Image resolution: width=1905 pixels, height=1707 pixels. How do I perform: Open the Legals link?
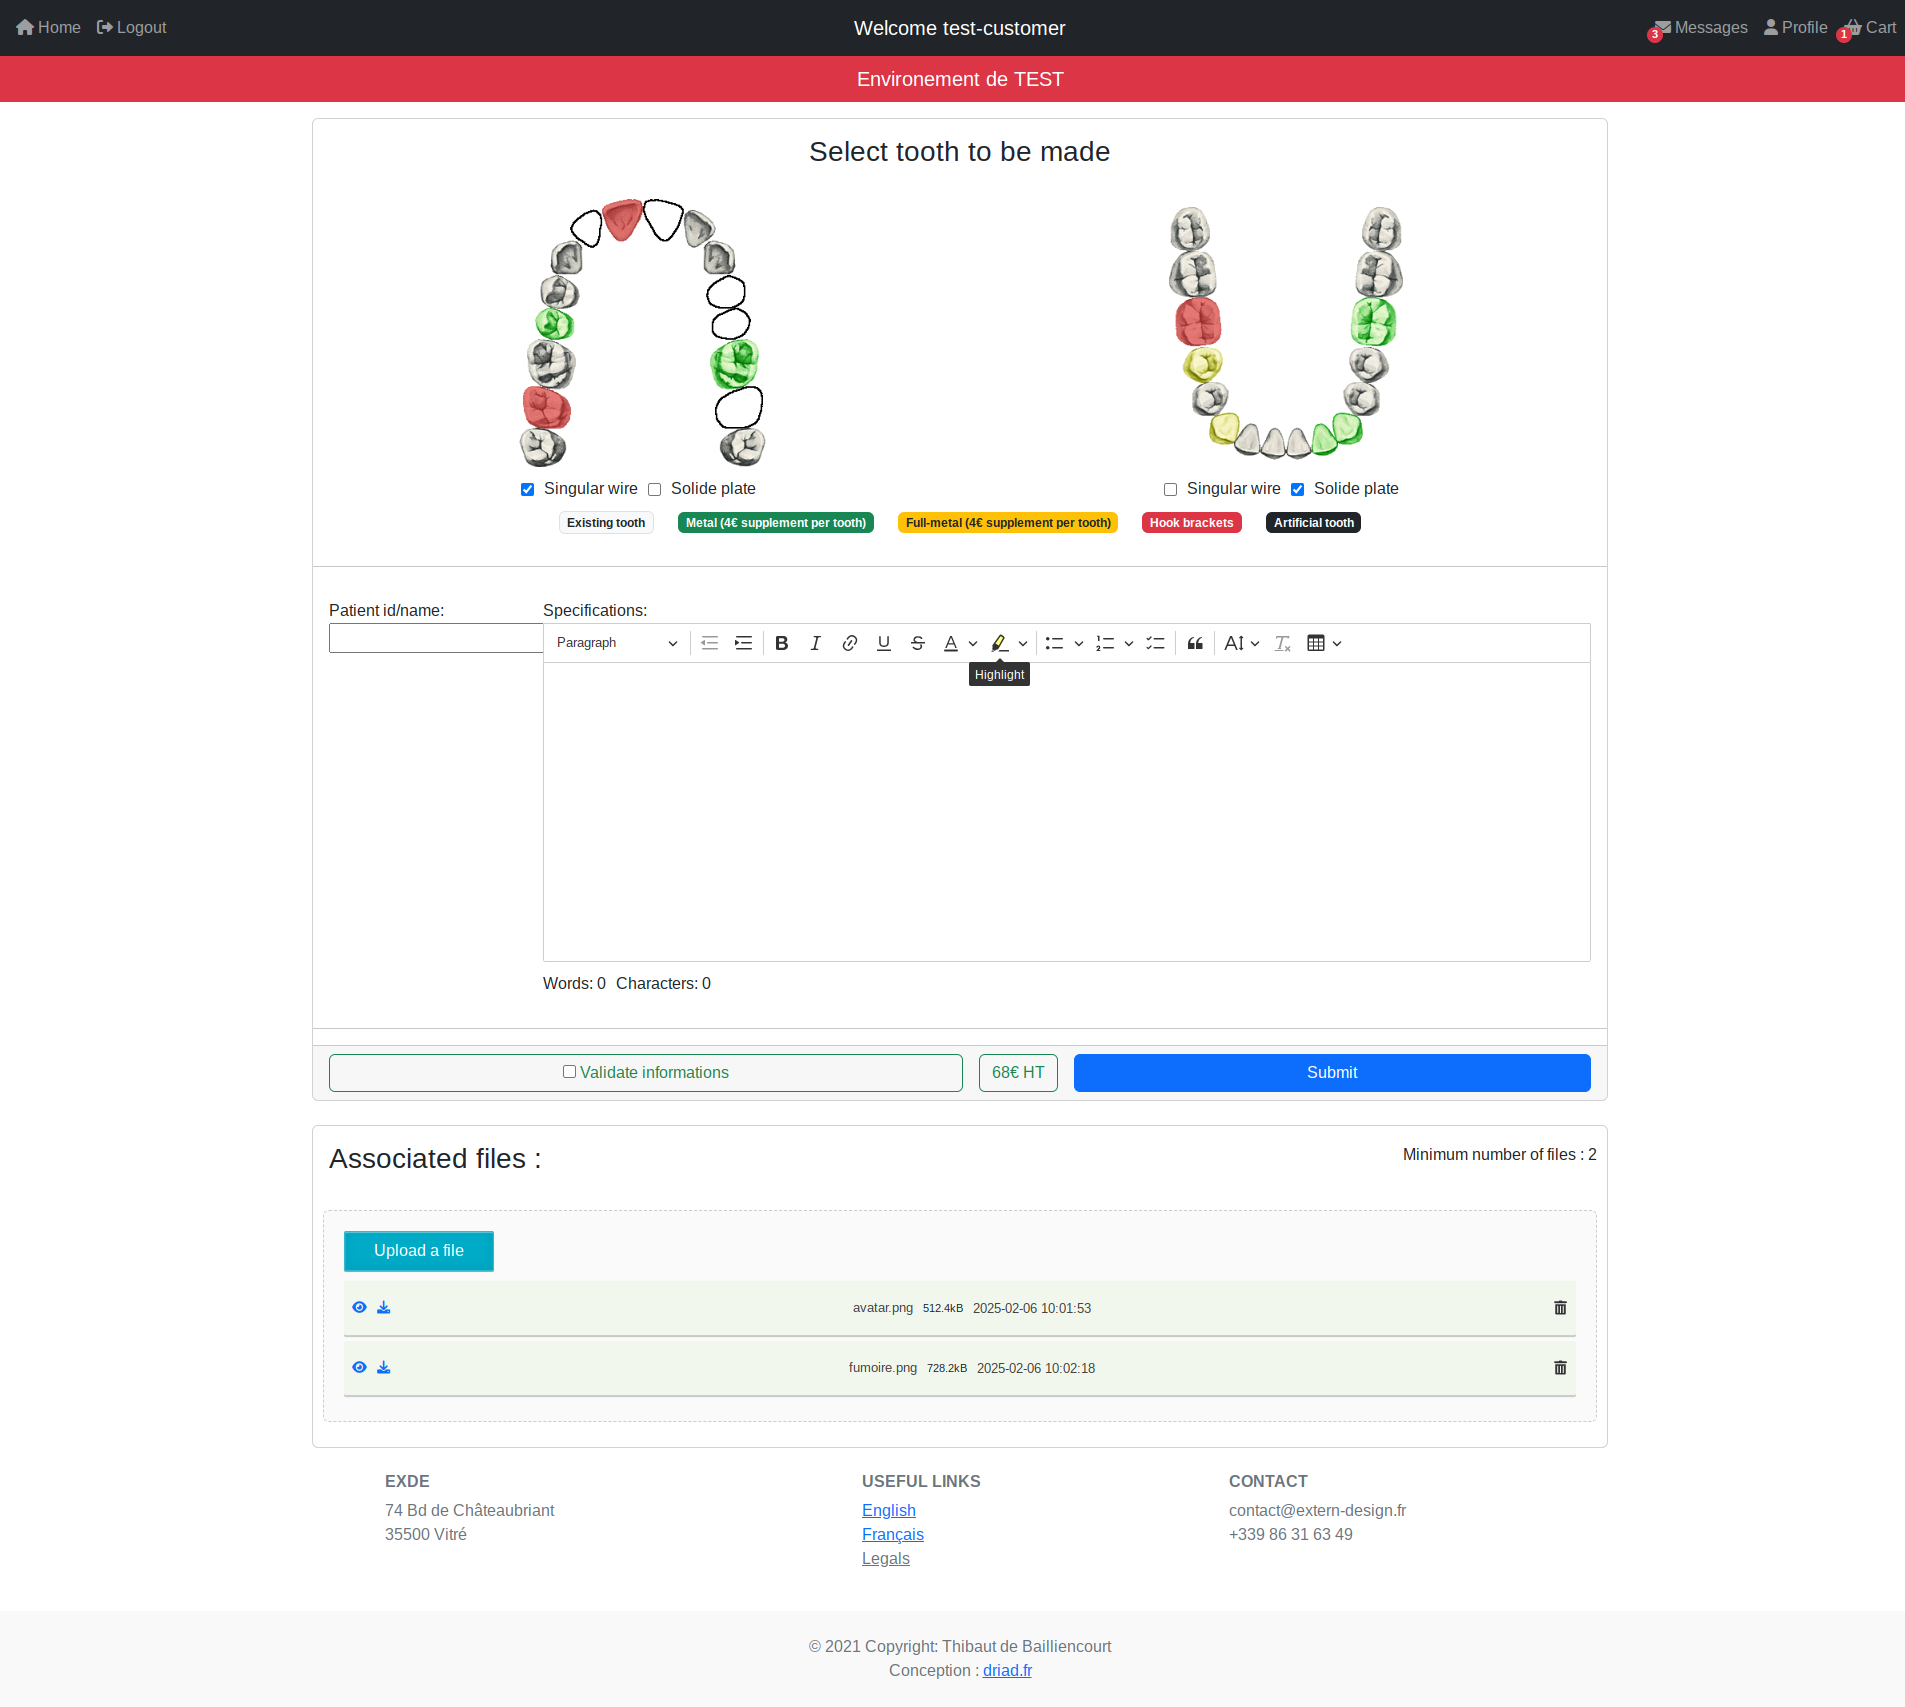click(x=886, y=1558)
